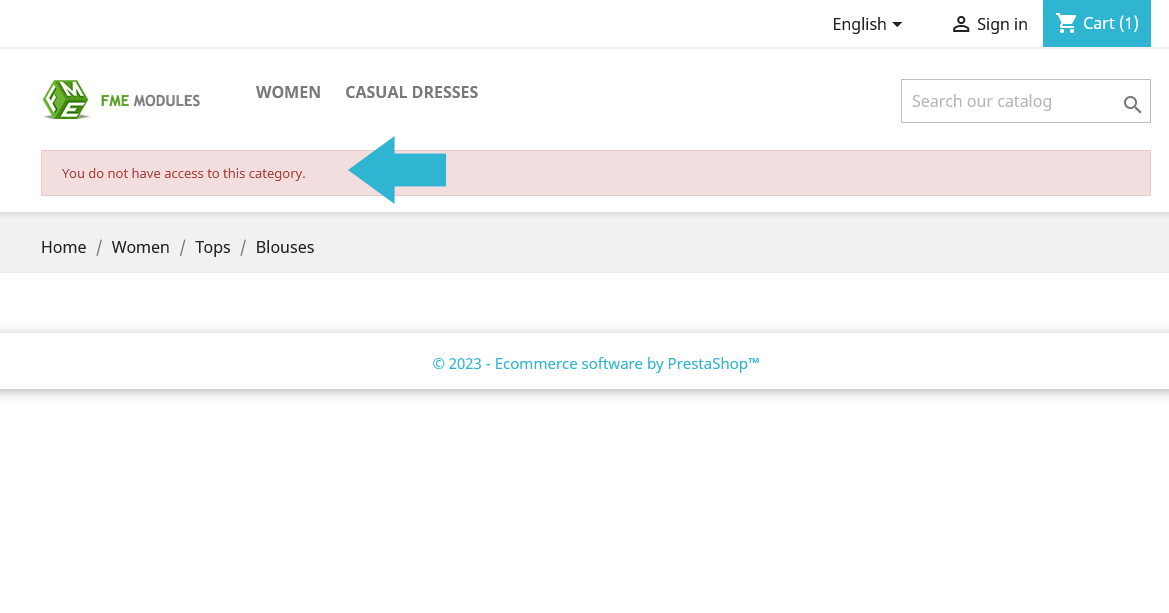Click the slash separator between Tops and Blouses

tap(242, 248)
